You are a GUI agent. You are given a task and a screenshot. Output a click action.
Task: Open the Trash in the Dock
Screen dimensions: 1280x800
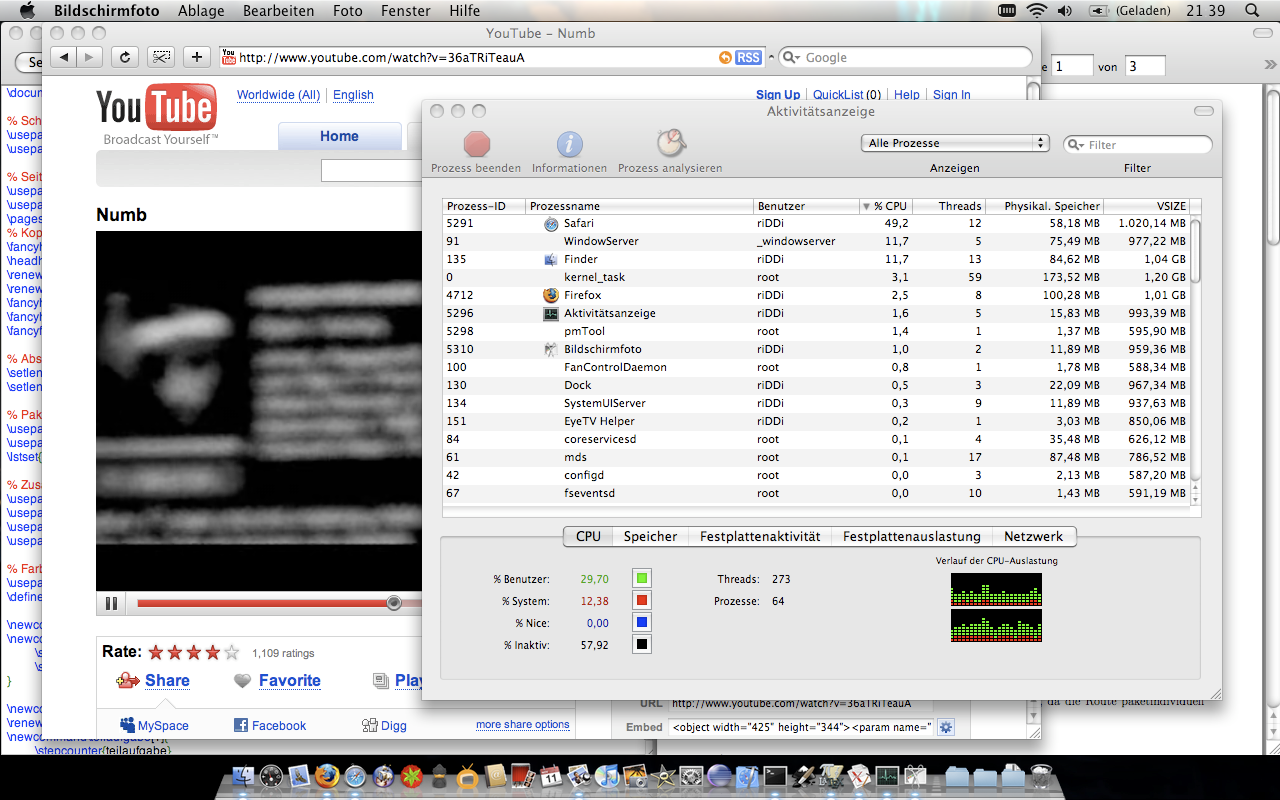coord(1041,776)
